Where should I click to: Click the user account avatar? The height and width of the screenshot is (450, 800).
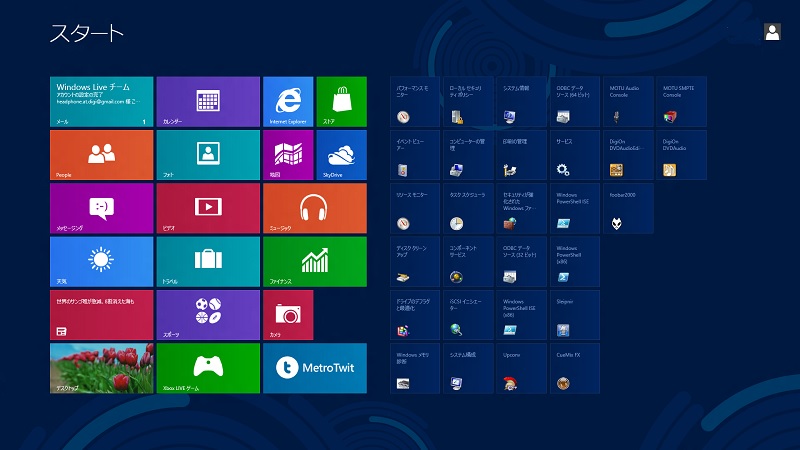tap(772, 32)
